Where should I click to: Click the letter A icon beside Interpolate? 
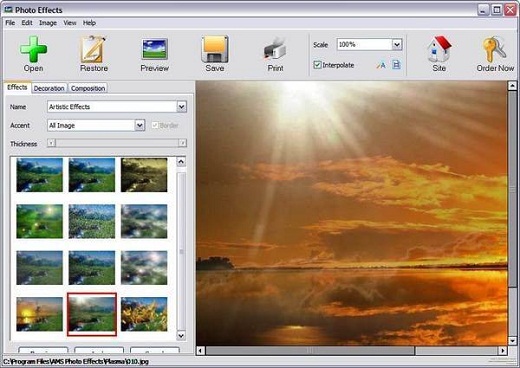click(381, 65)
